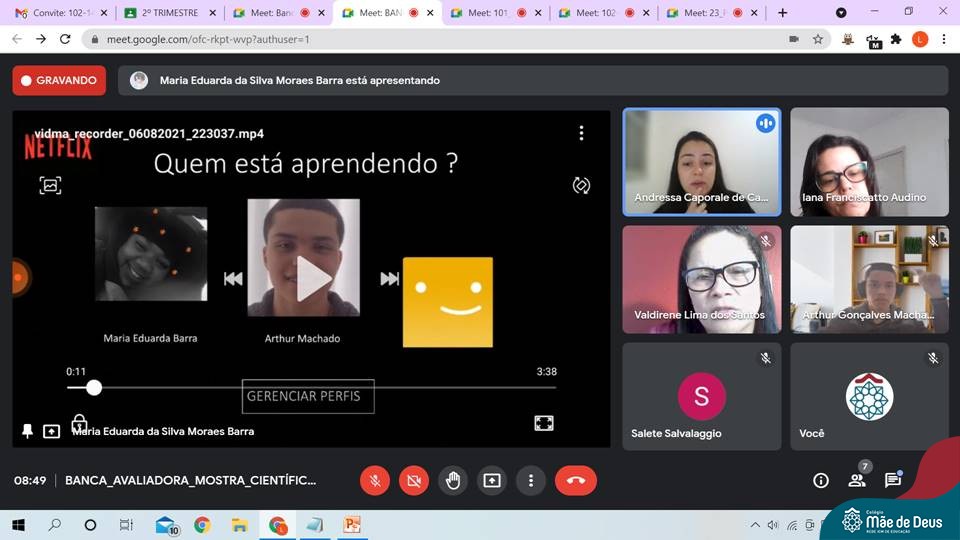The image size is (960, 540).
Task: Open the present screen option
Action: click(x=491, y=481)
